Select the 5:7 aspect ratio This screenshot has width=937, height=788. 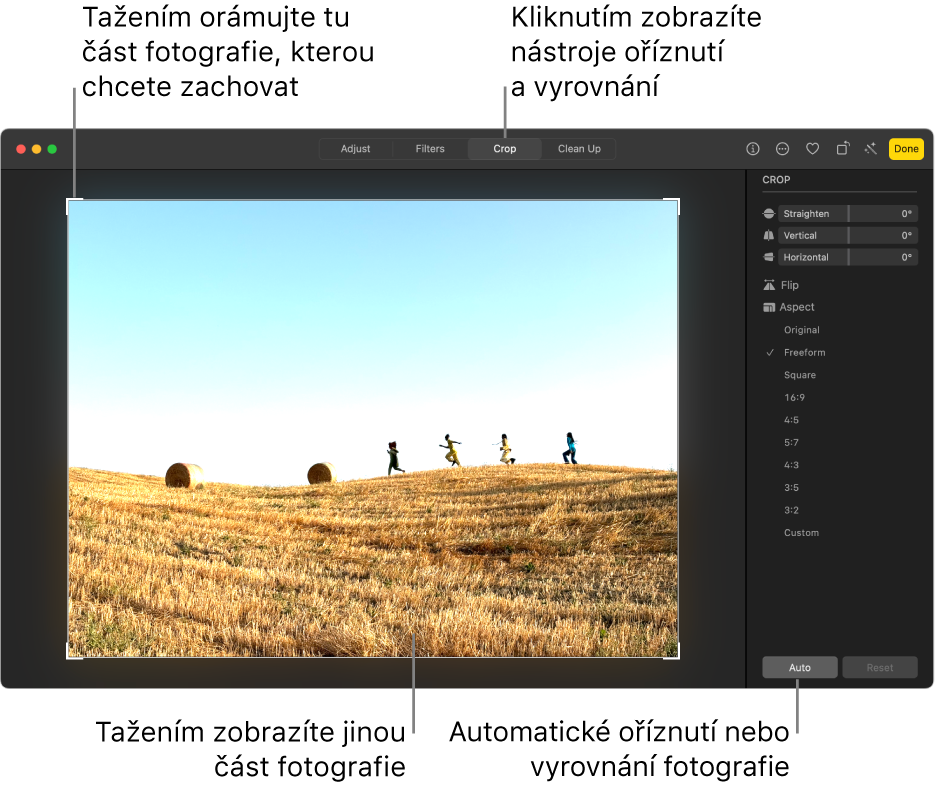791,443
